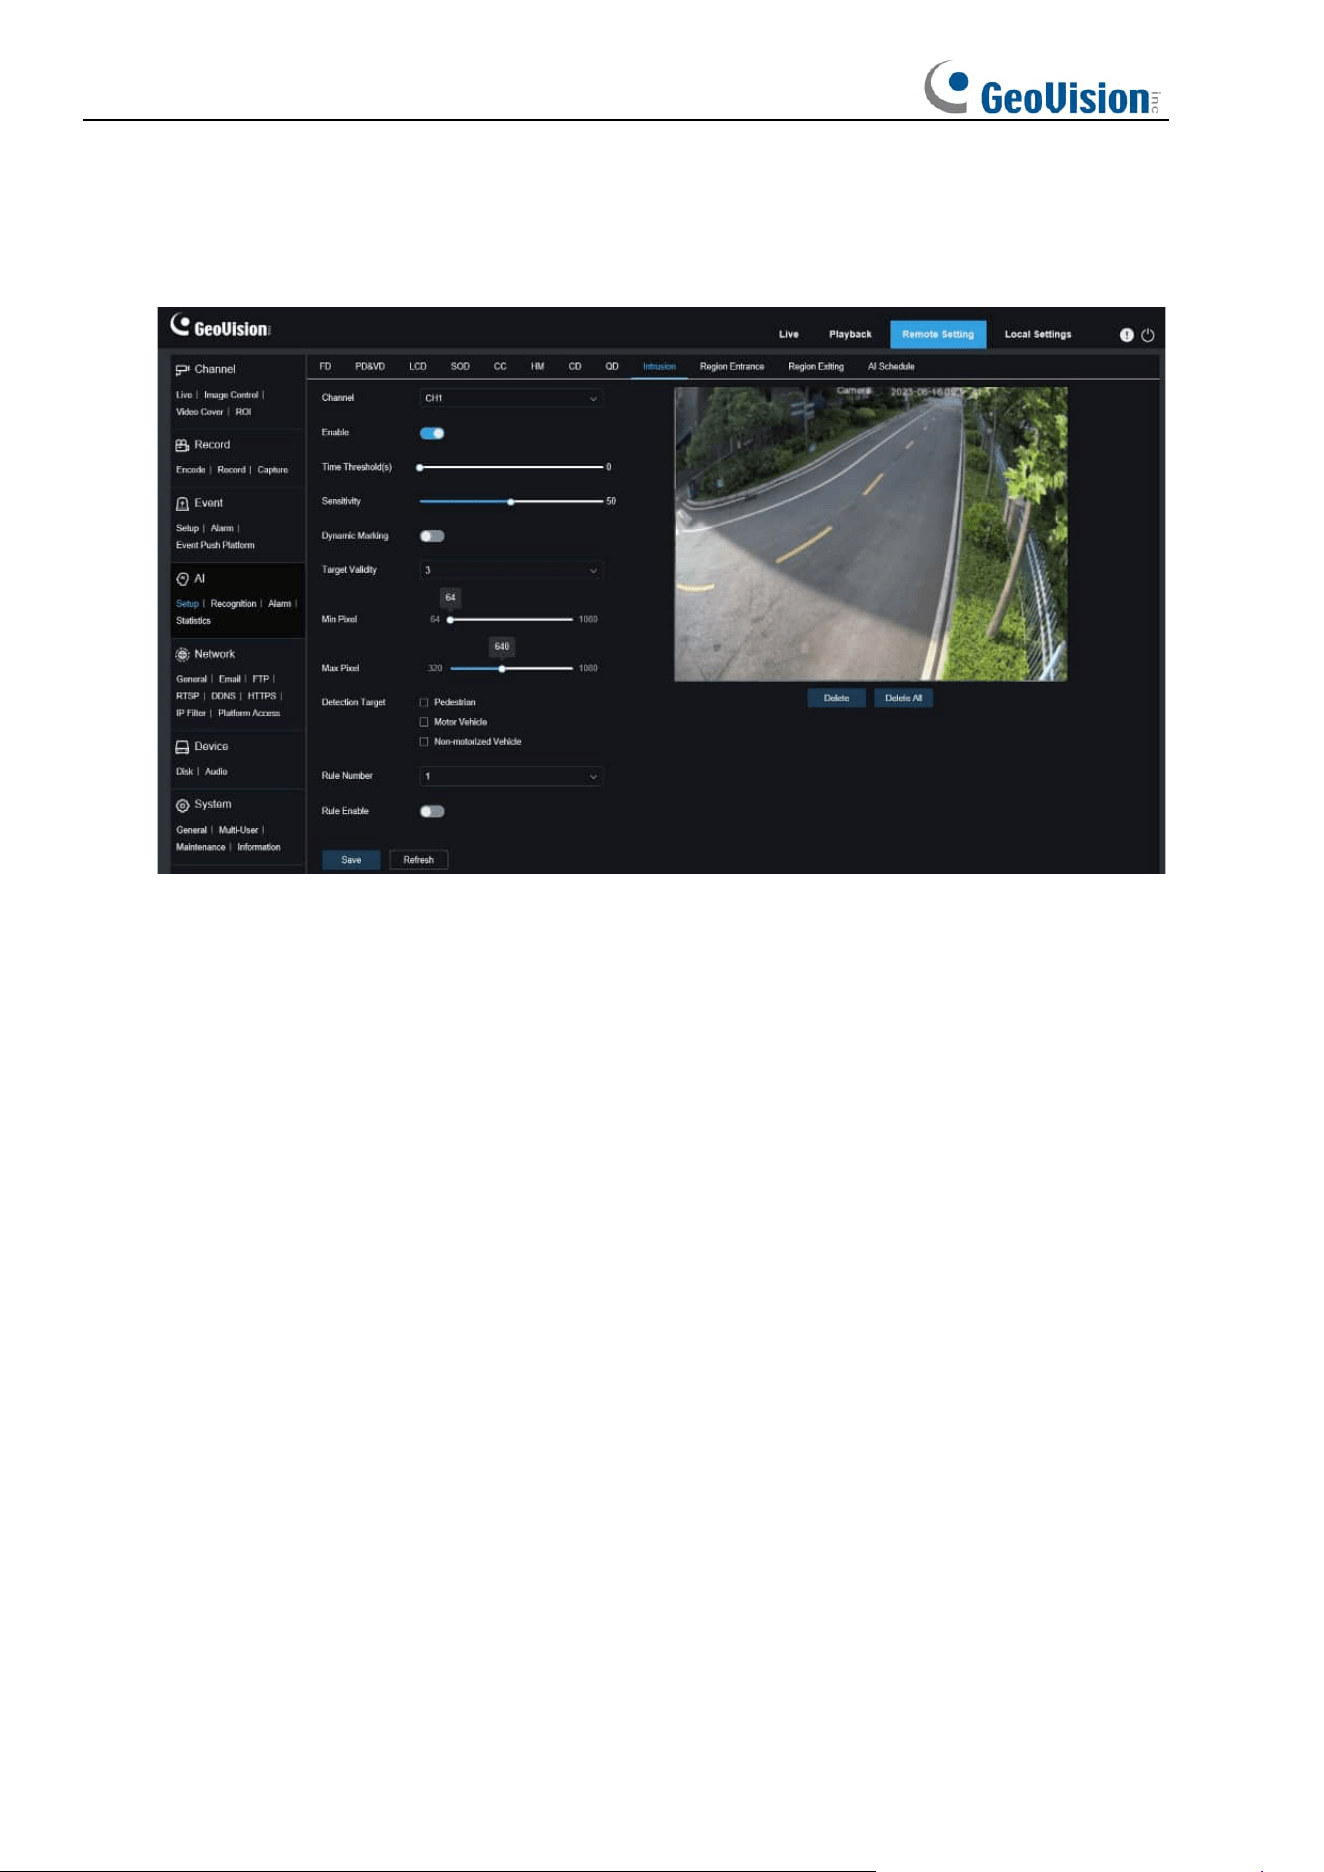
Task: Click the camera preview image
Action: 871,534
